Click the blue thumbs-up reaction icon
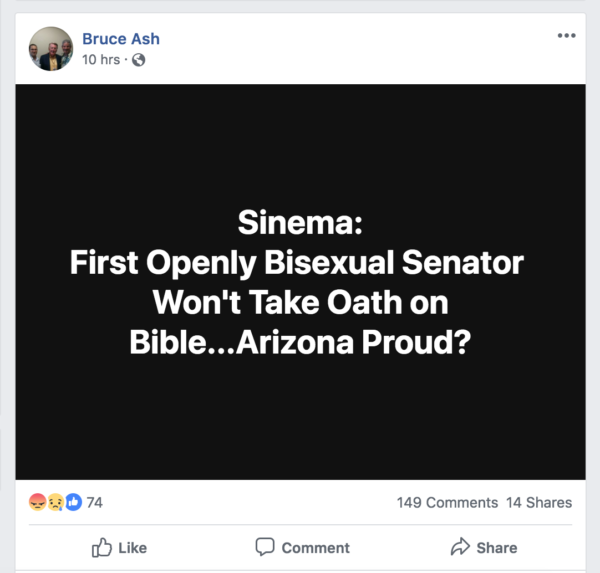This screenshot has width=600, height=573. [73, 502]
